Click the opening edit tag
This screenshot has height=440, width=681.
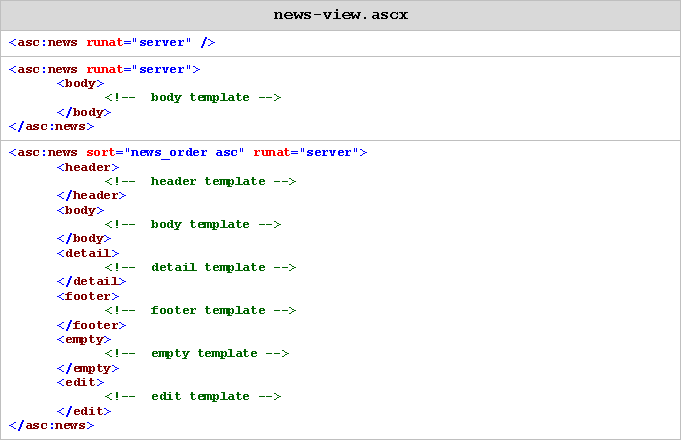tap(80, 382)
